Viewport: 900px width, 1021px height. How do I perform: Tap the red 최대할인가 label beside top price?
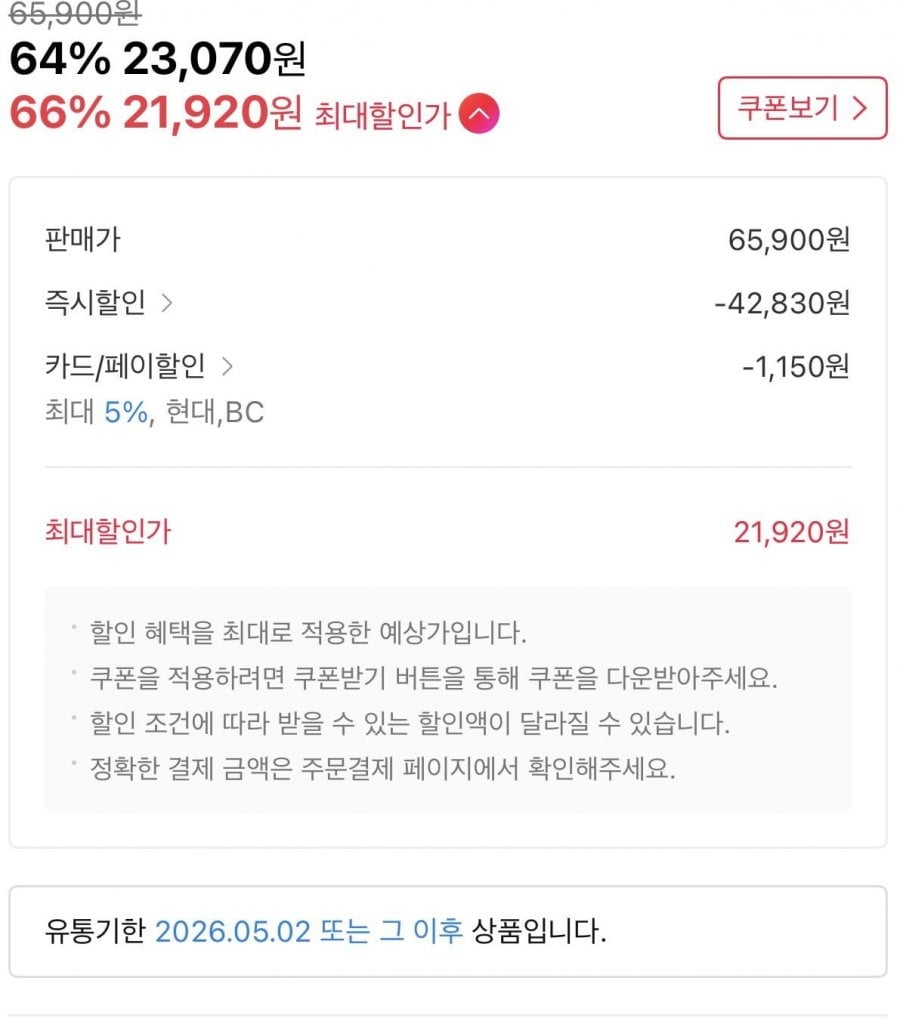381,116
